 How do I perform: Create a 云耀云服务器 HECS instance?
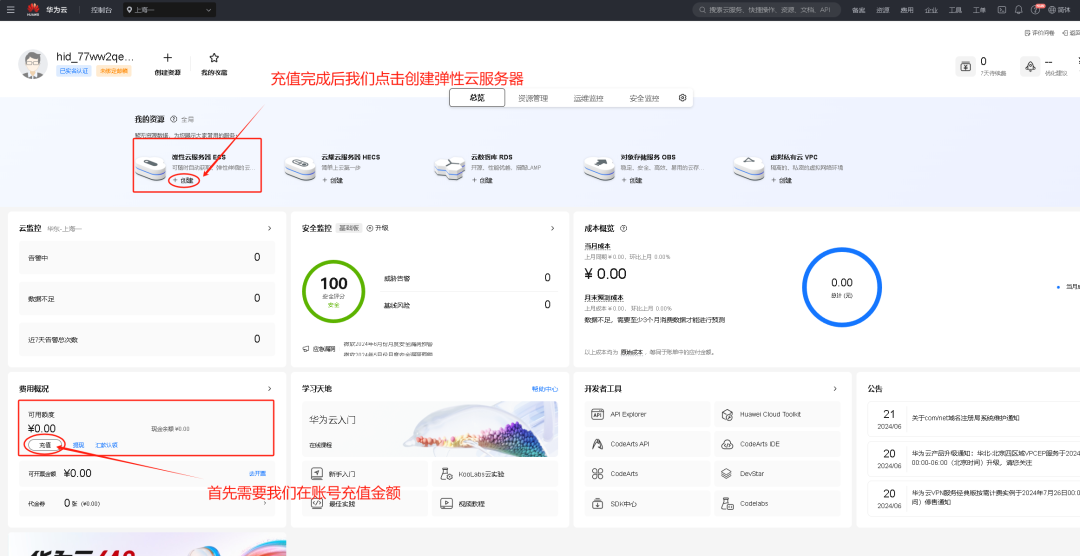333,181
